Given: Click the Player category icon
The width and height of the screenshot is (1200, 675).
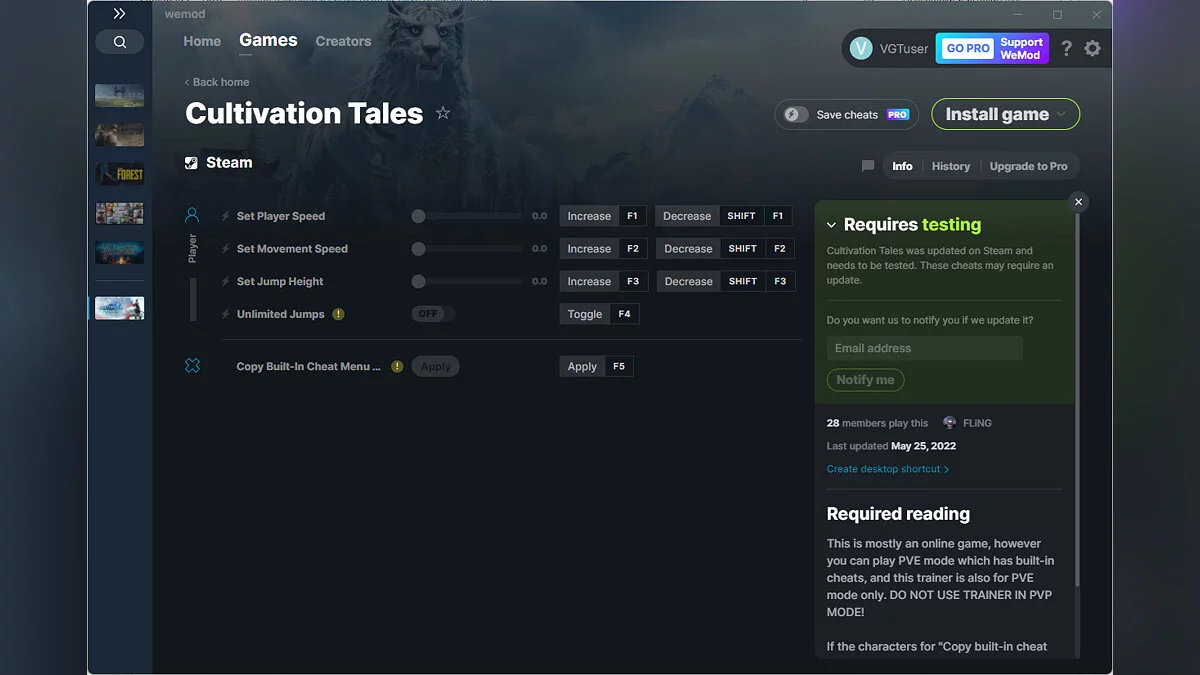Looking at the screenshot, I should pos(192,215).
